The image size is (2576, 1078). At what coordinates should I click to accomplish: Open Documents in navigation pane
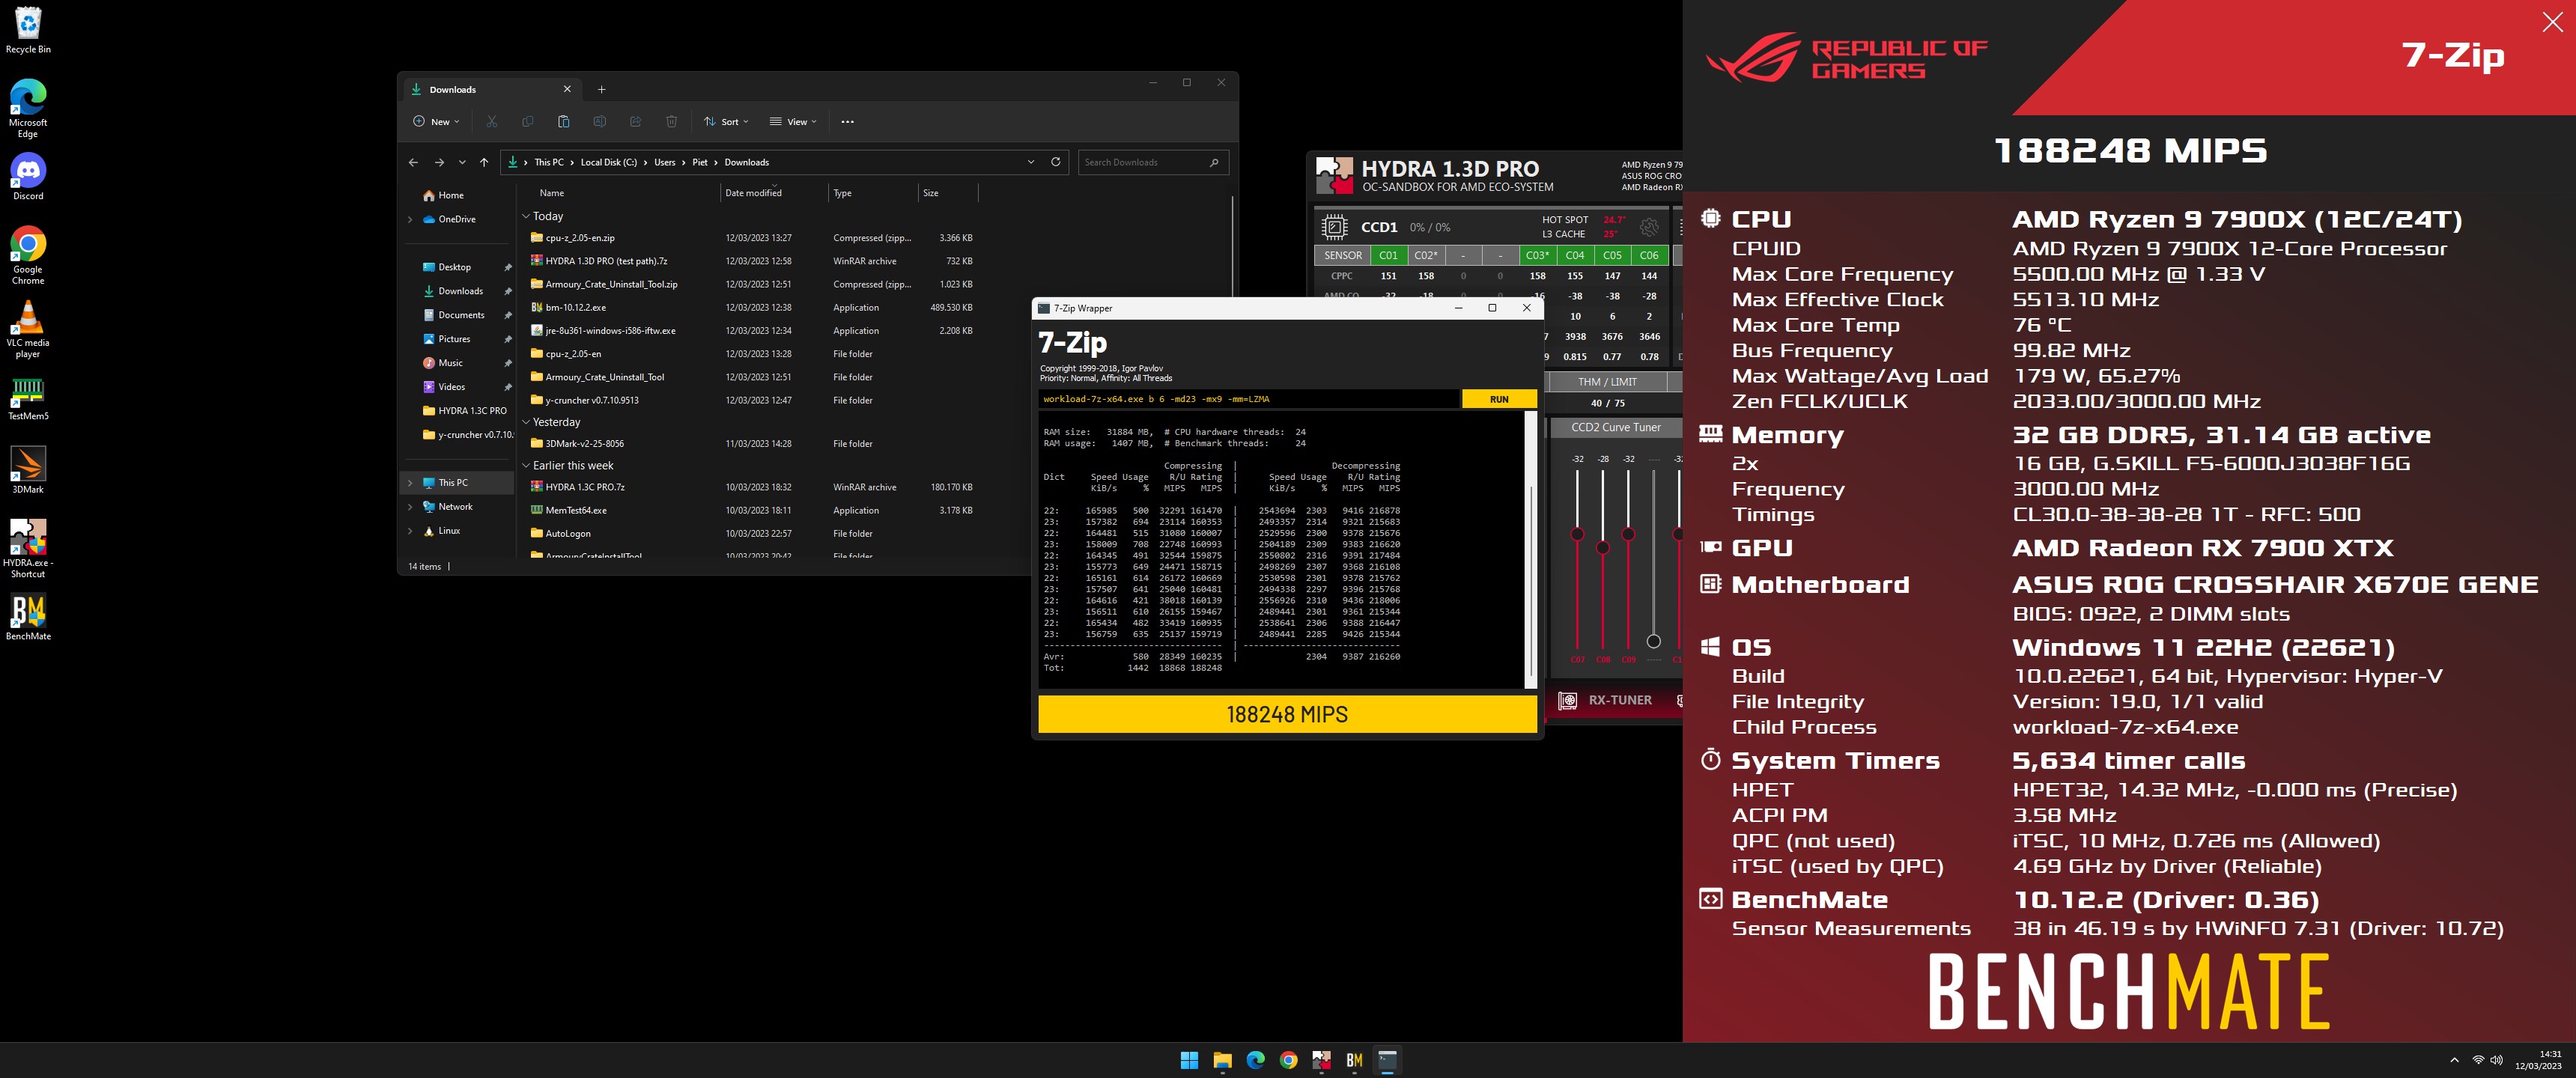(x=461, y=315)
